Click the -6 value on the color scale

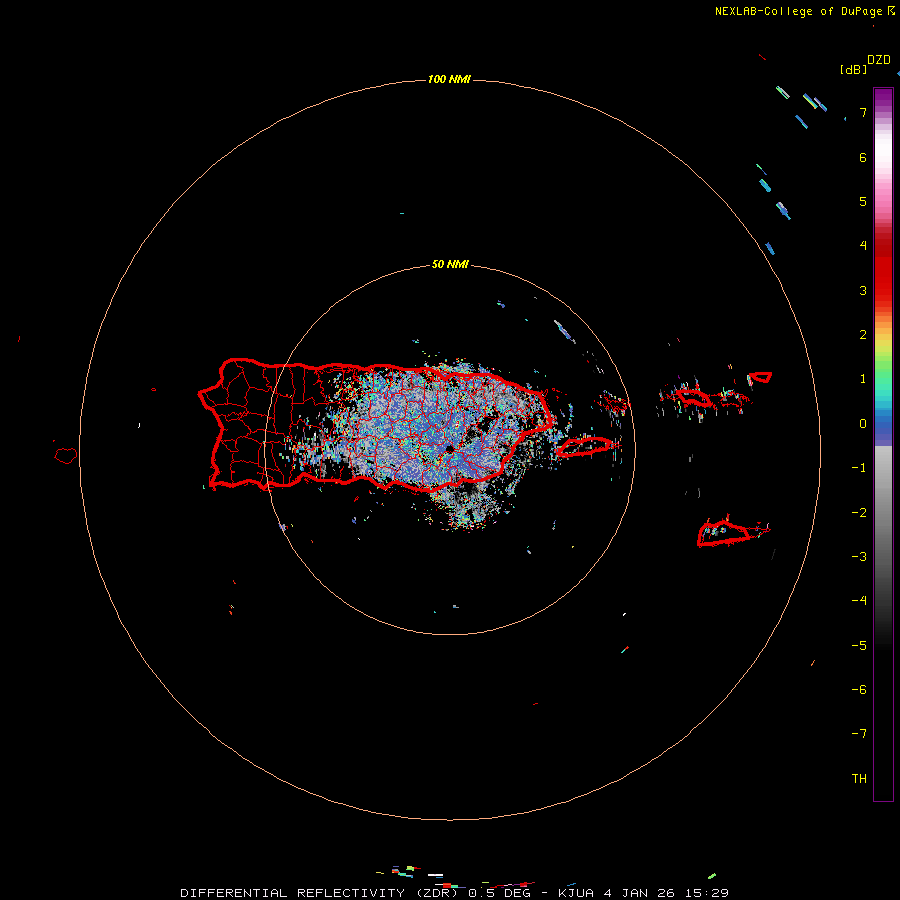pos(859,690)
